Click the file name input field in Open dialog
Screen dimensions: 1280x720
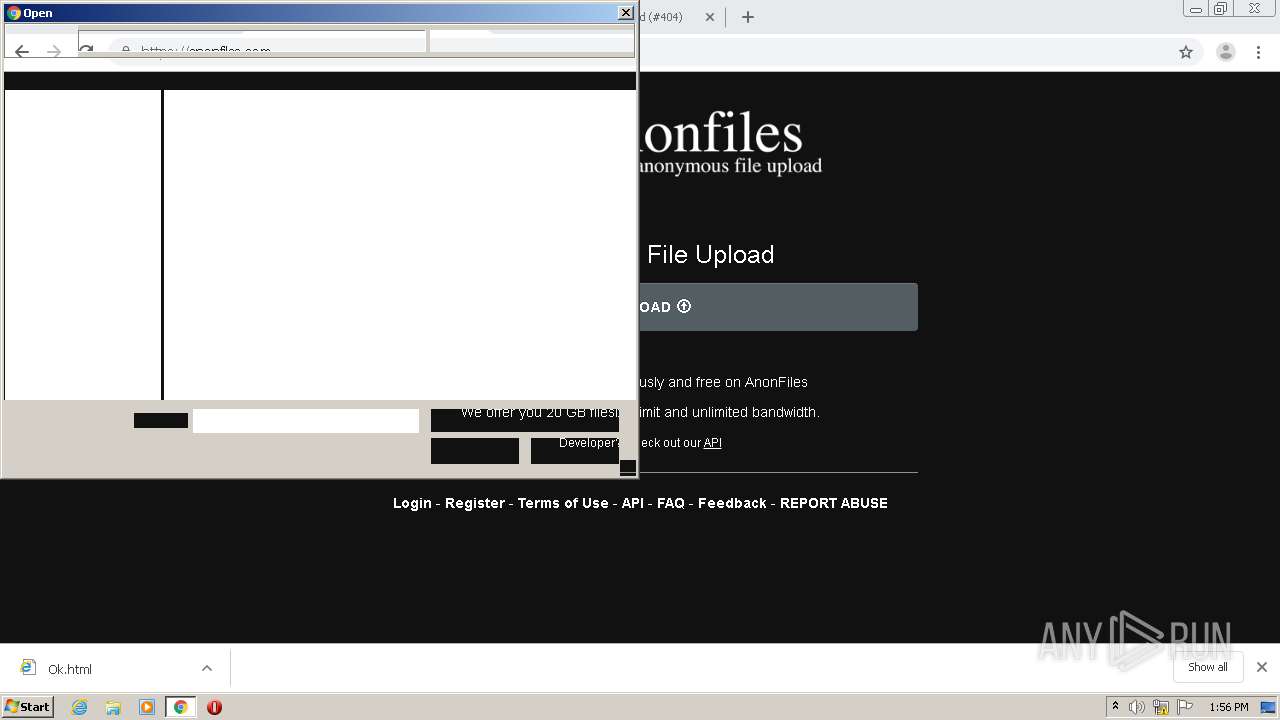tap(306, 421)
